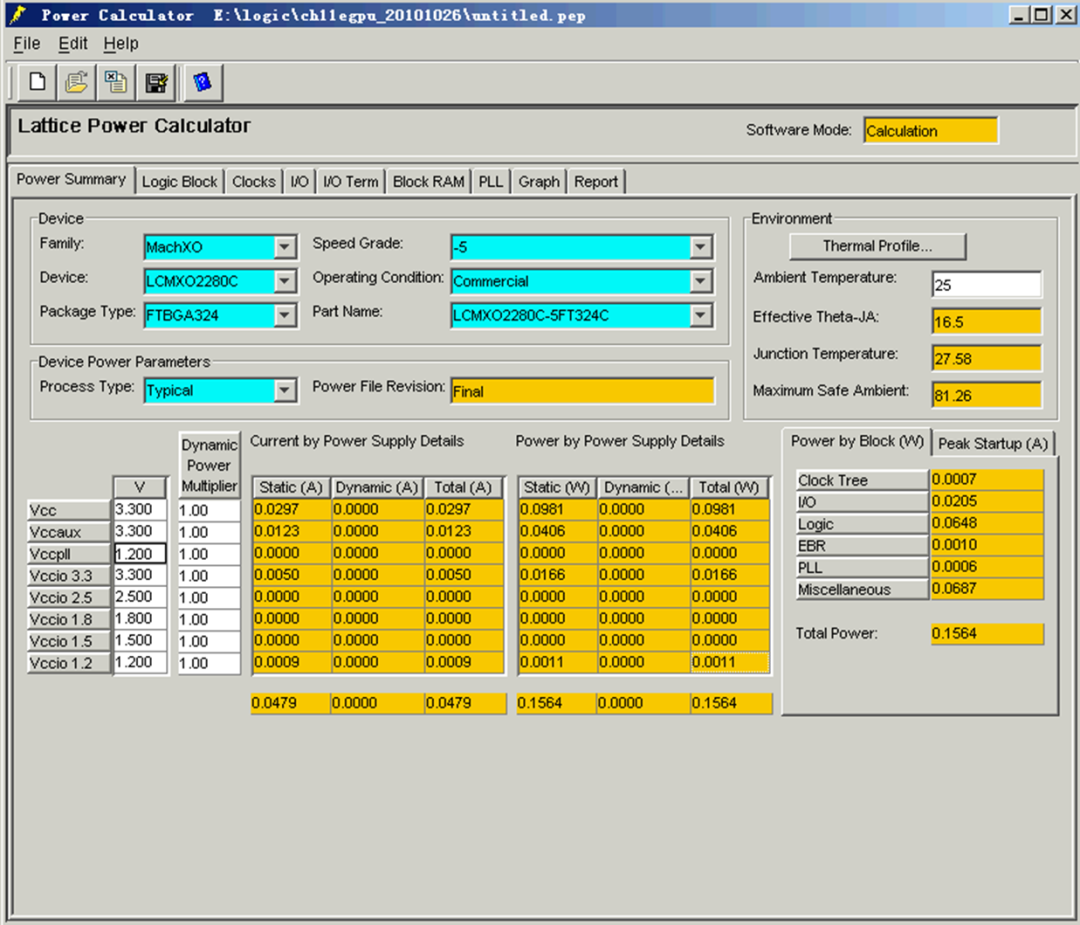This screenshot has height=925, width=1080.
Task: Open the blue Help book icon
Action: coord(202,83)
